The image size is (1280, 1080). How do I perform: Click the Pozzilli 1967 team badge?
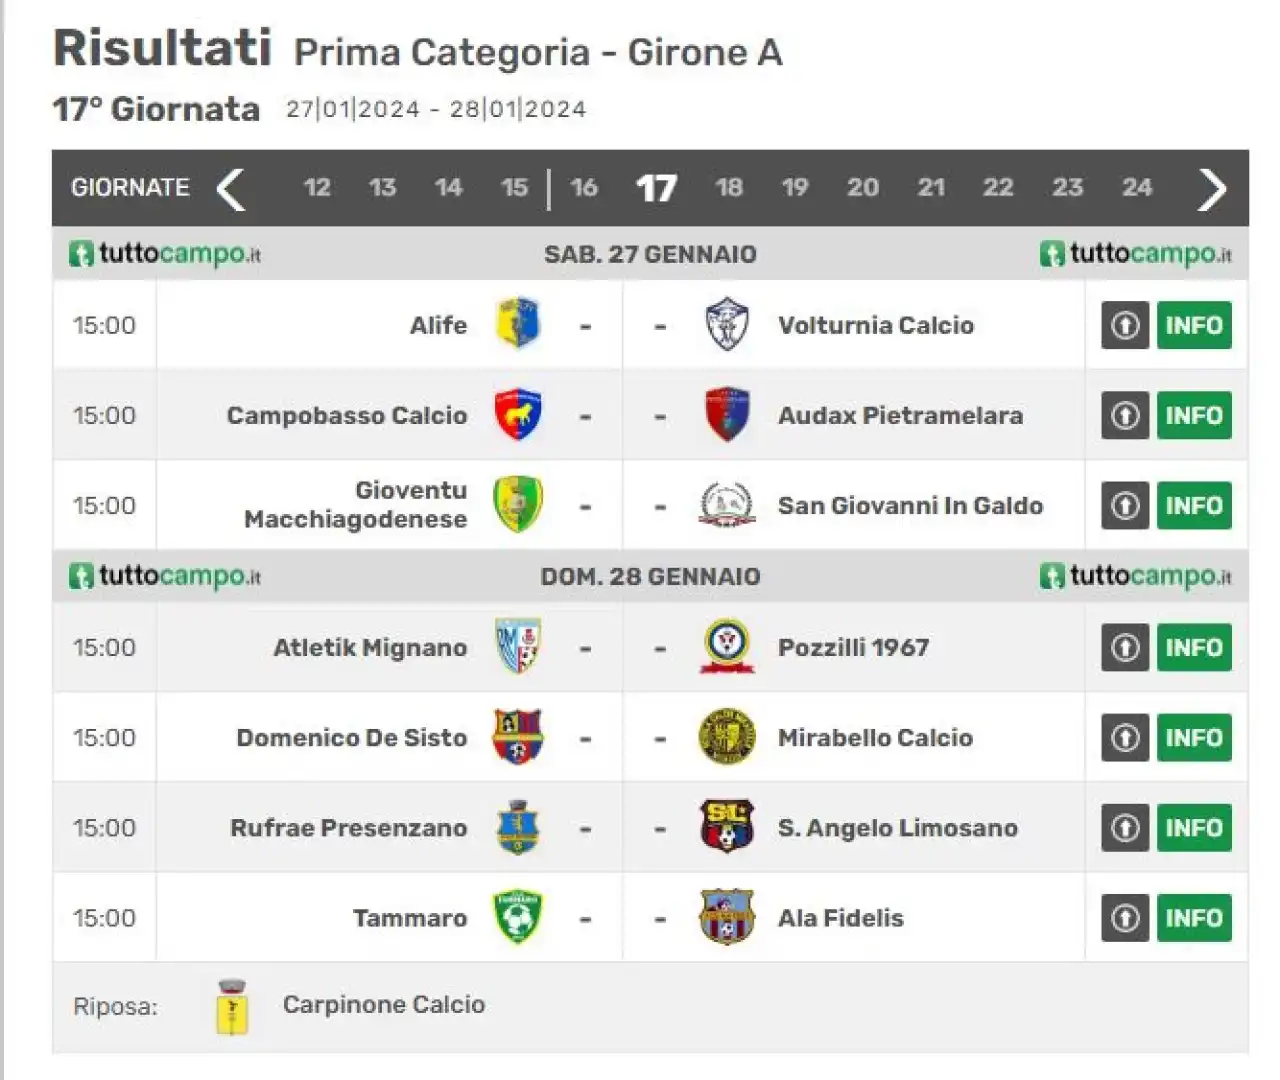pos(727,647)
